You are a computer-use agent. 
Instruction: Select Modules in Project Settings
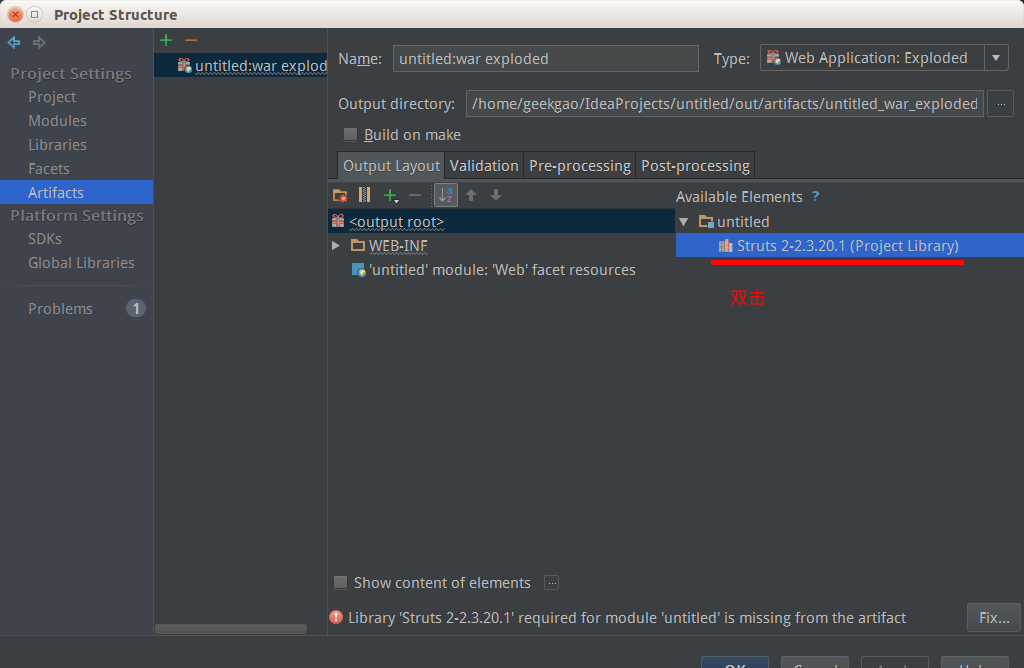57,121
